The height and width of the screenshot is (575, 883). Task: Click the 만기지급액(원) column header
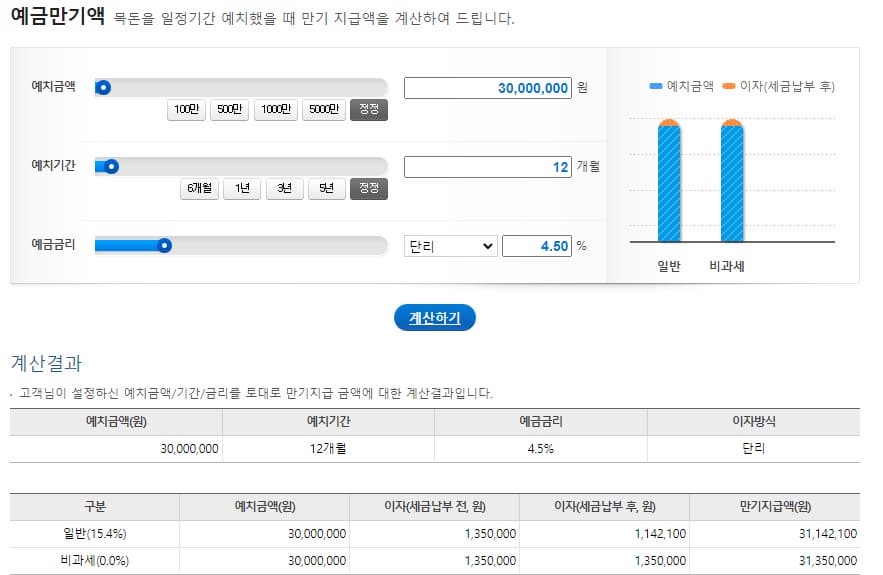[x=775, y=506]
